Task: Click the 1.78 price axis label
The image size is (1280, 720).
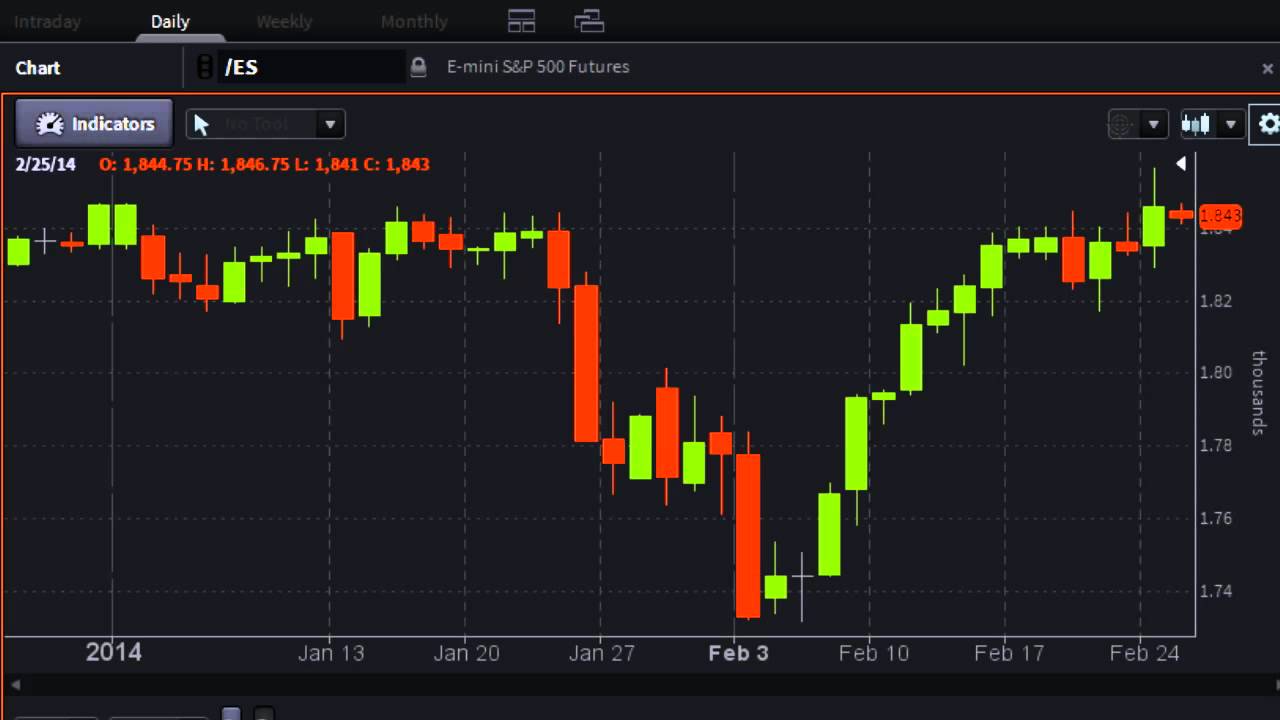Action: pyautogui.click(x=1216, y=445)
